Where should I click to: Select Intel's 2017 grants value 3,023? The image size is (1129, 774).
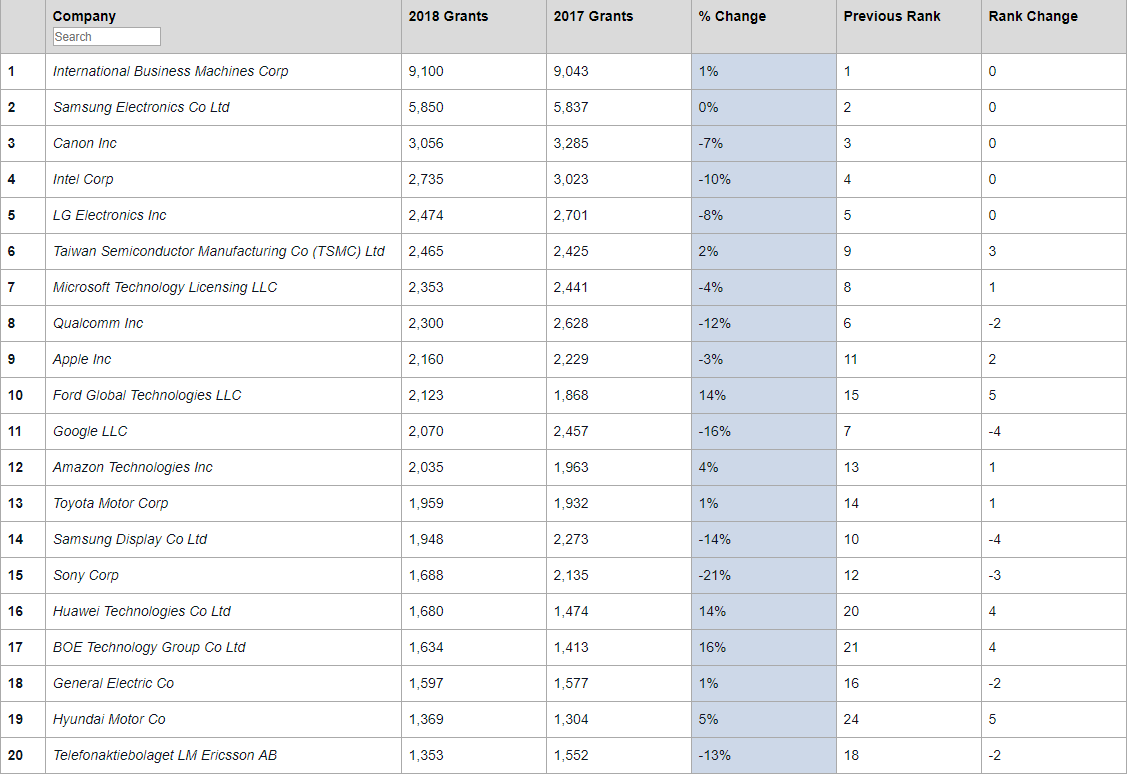571,179
